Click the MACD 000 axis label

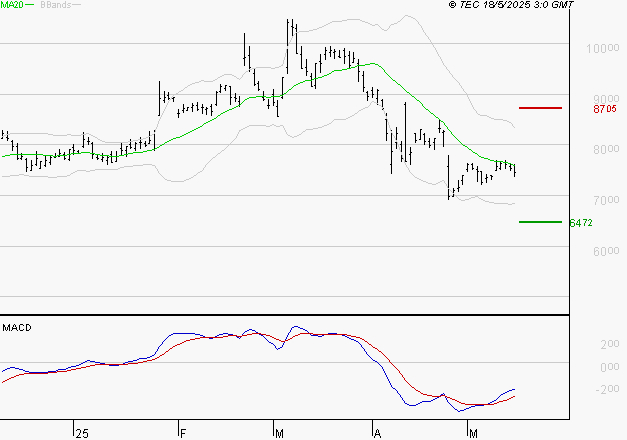610,367
